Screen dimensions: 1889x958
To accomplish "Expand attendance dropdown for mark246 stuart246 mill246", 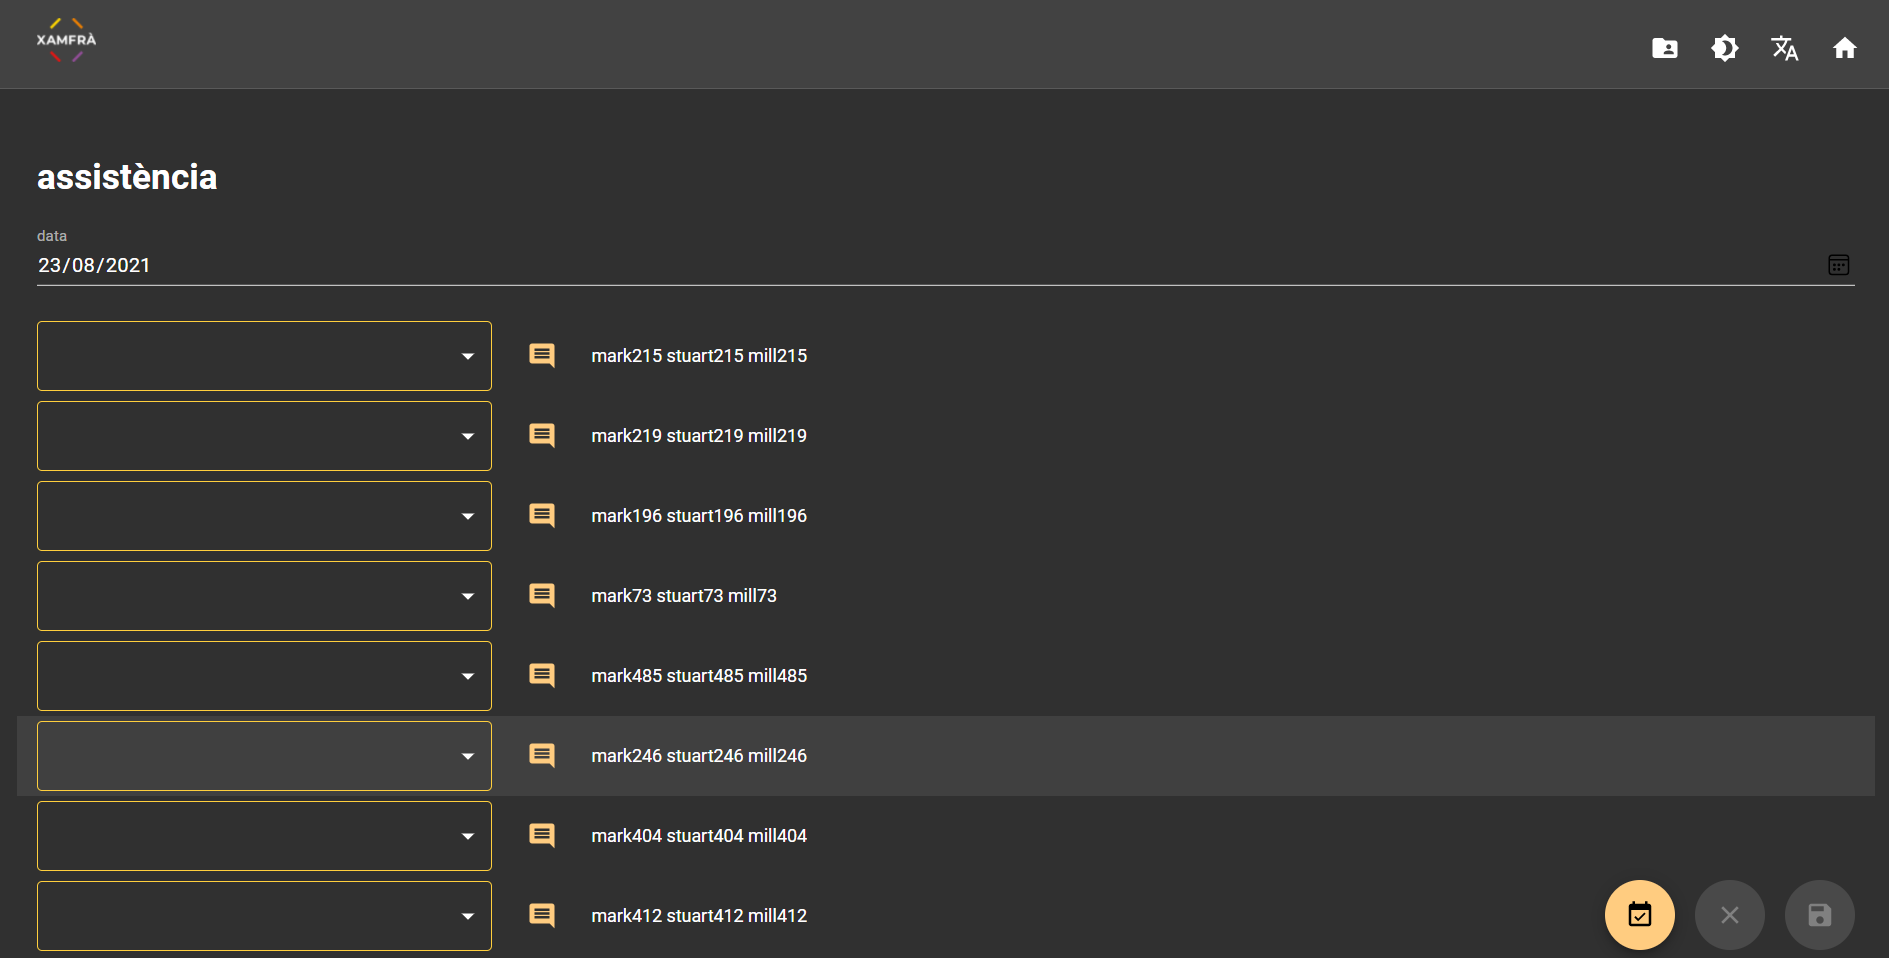I will [264, 756].
